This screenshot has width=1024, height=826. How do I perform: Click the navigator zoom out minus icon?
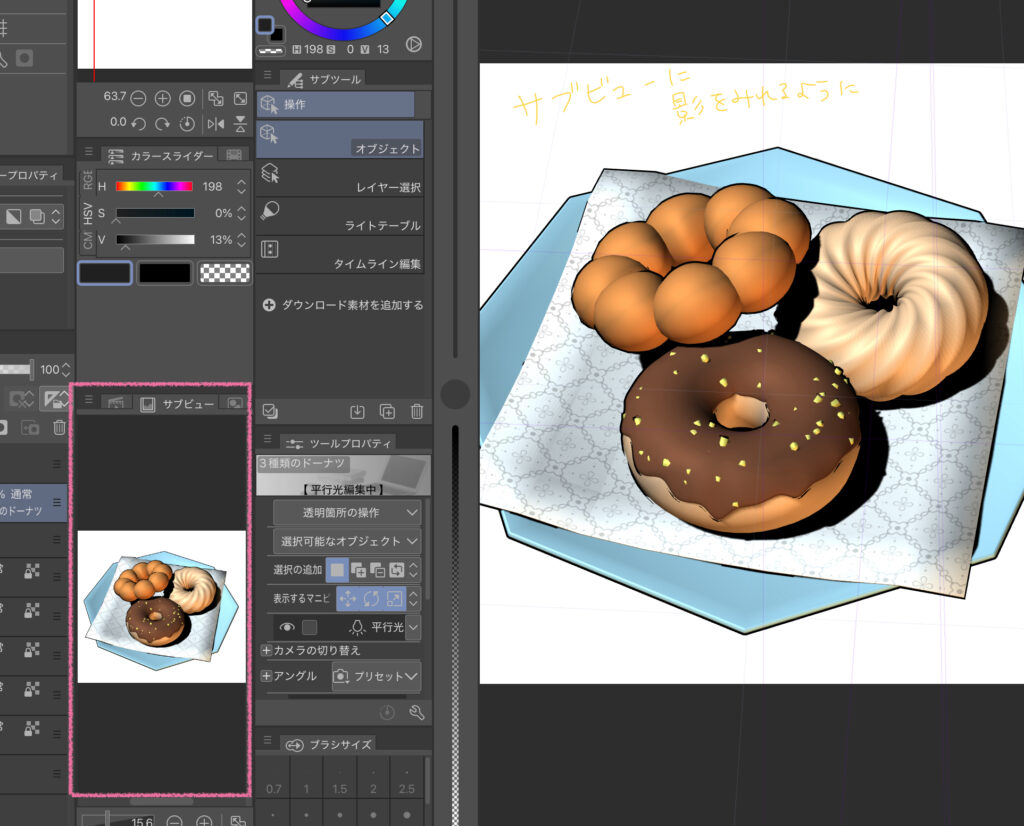(138, 98)
